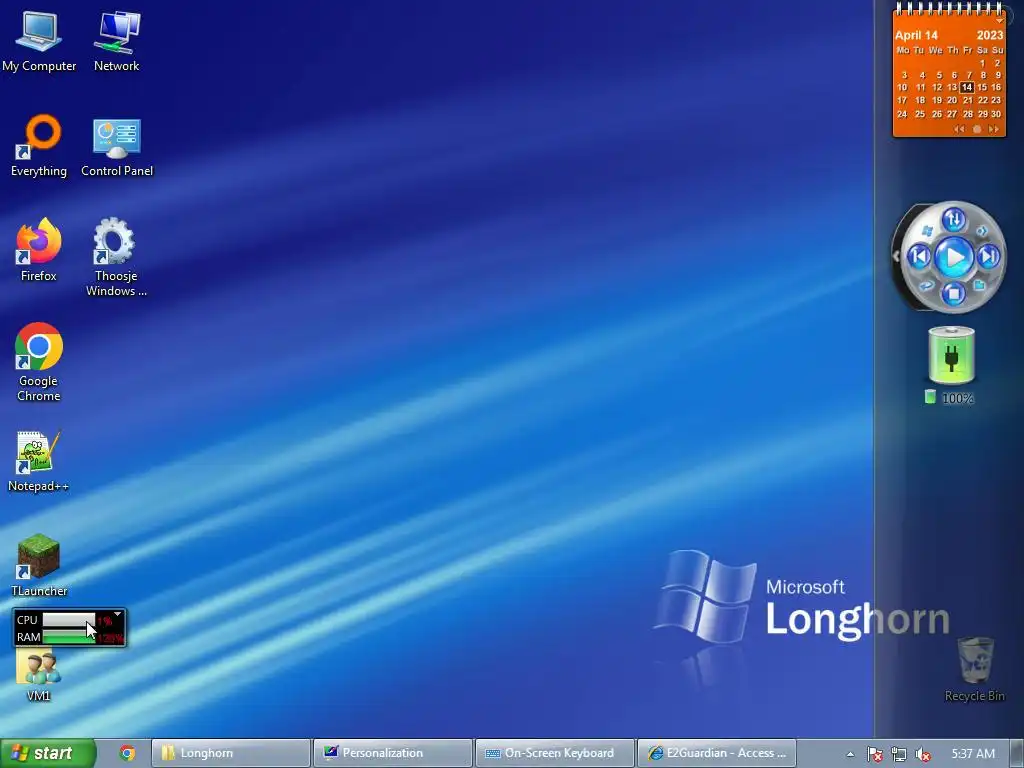Select date 21 in calendar
Viewport: 1024px width, 768px height.
point(967,100)
